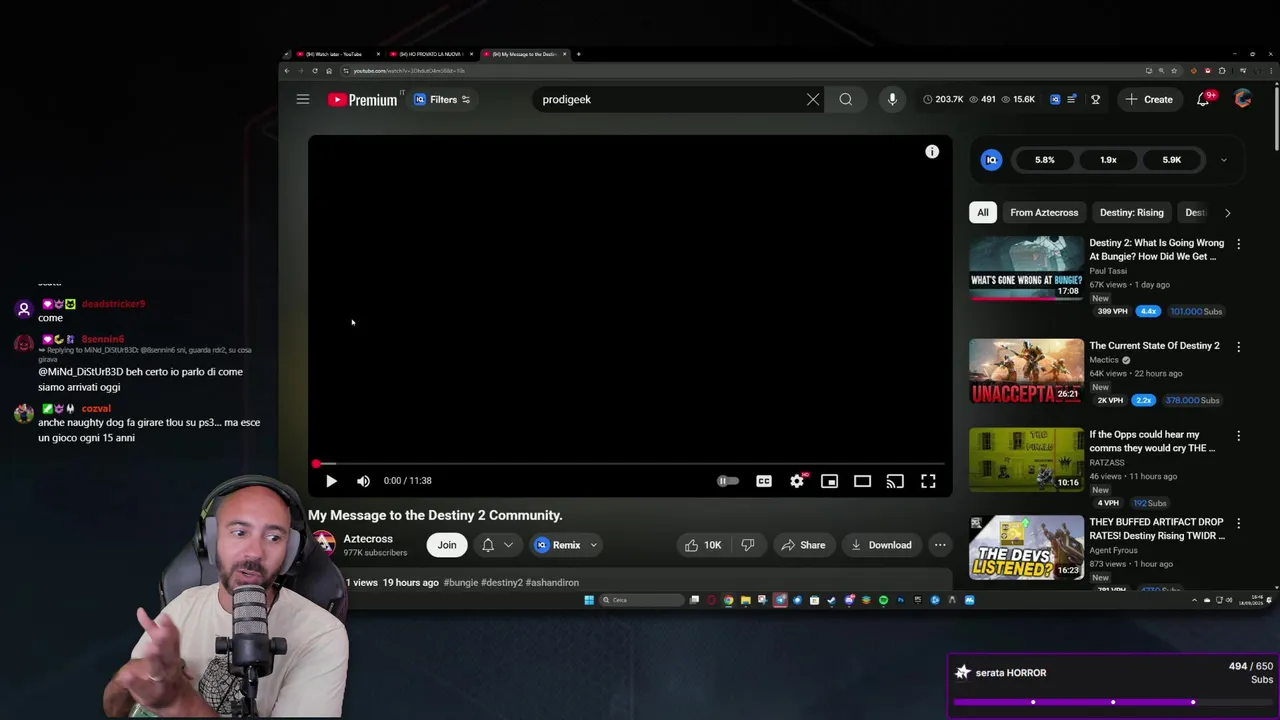Switch to HO PROVATO LA NUOVA browser tab
1280x720 pixels.
point(431,54)
